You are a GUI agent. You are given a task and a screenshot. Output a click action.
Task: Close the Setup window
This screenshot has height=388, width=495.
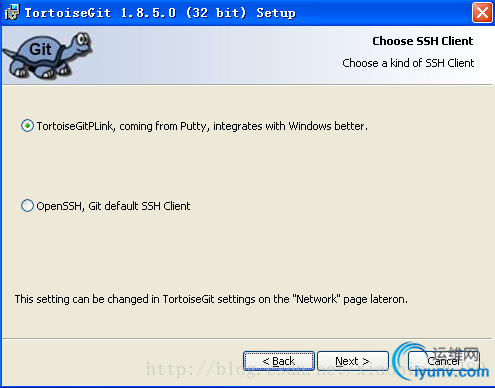point(482,13)
